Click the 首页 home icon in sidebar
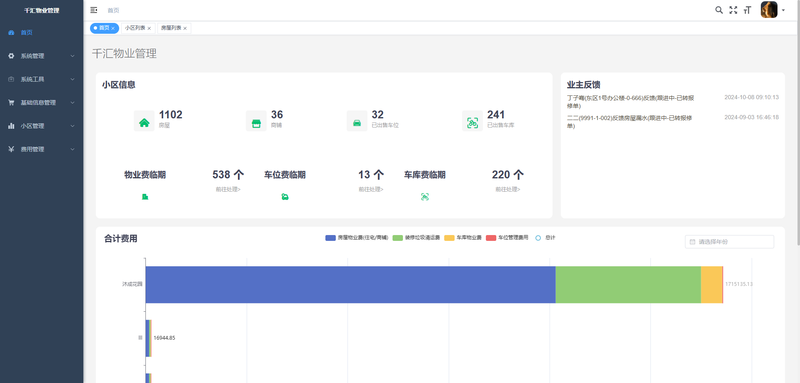This screenshot has width=800, height=383. pyautogui.click(x=11, y=33)
